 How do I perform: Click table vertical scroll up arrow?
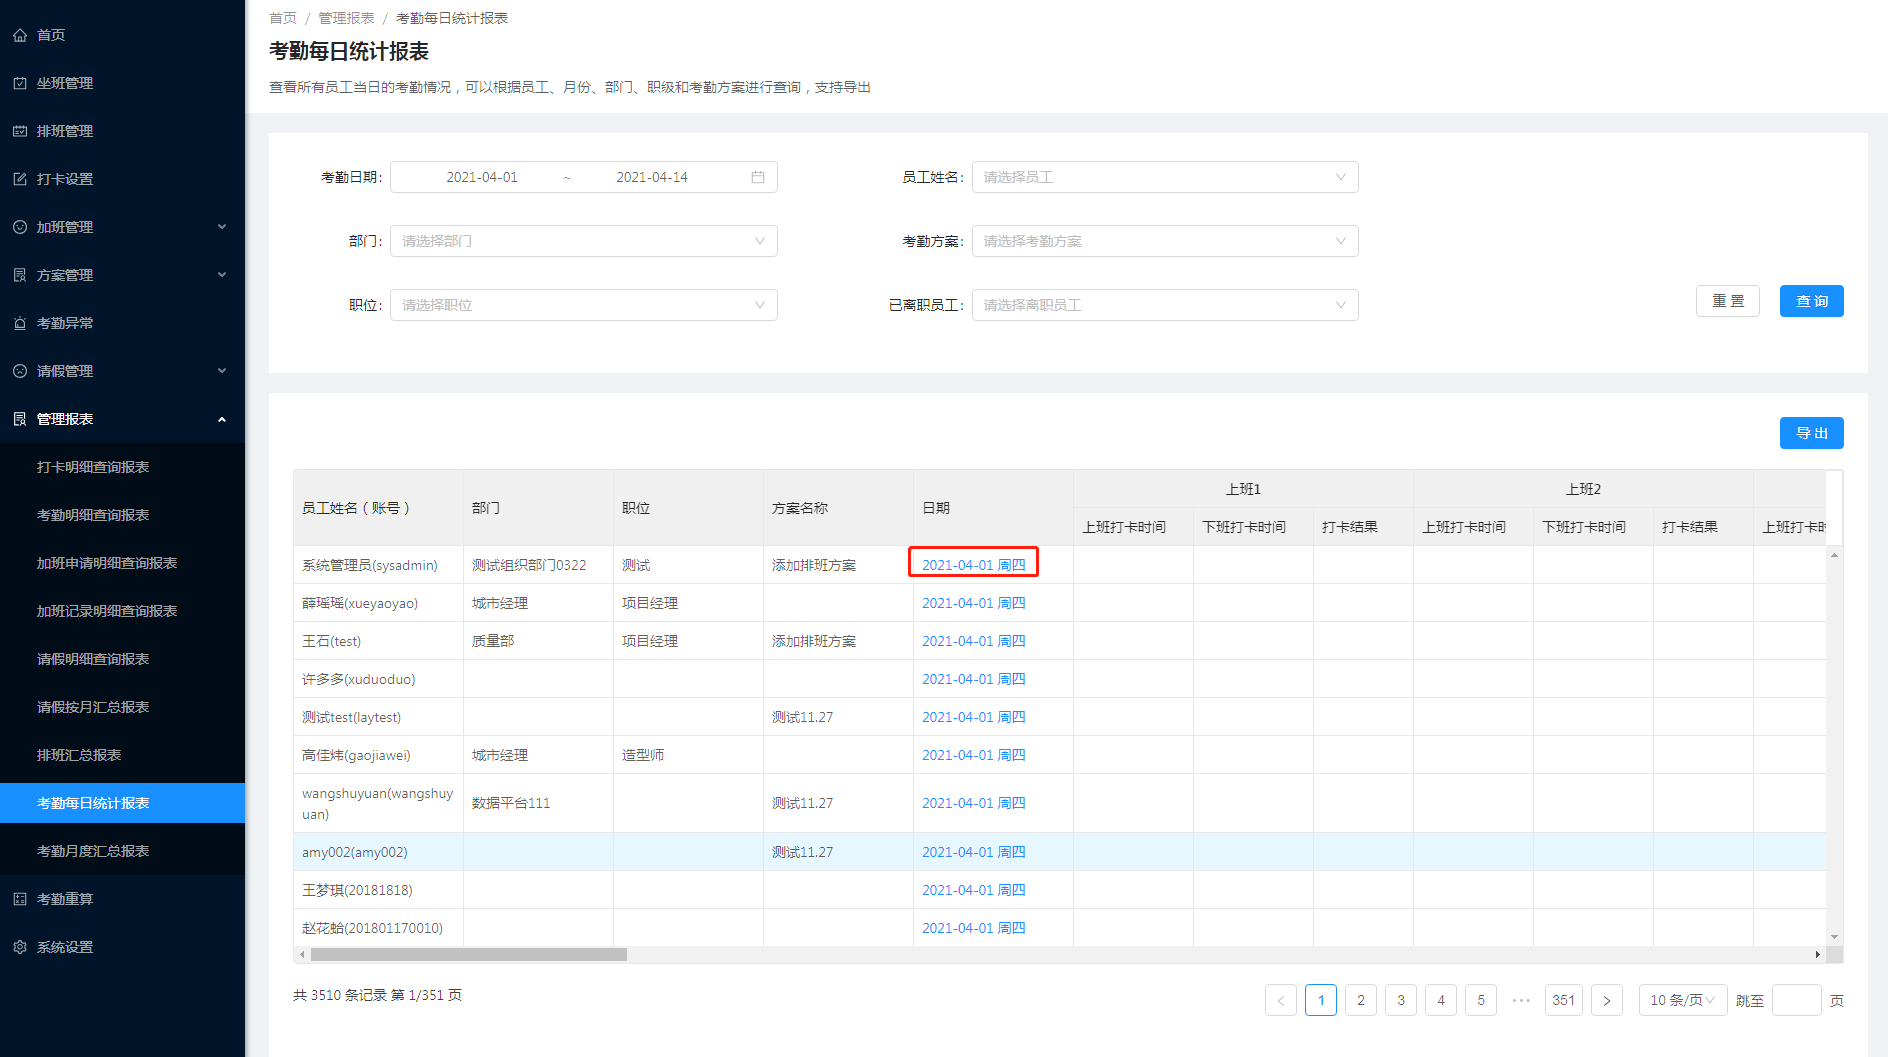(x=1834, y=555)
